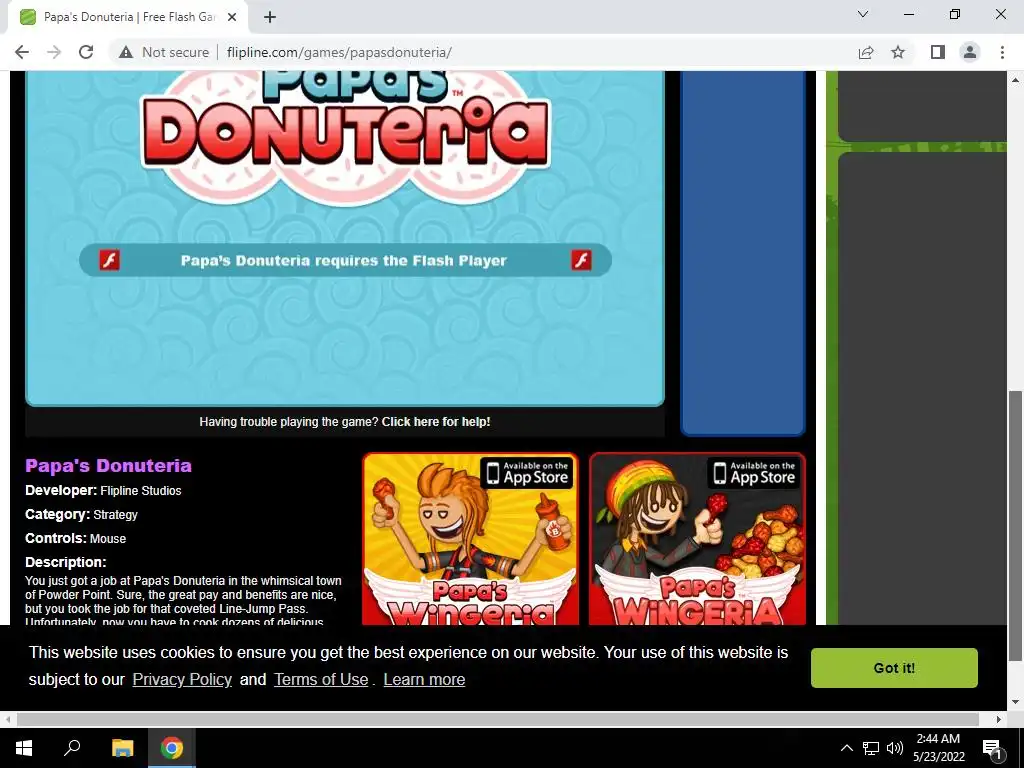Open the red Papa's Wingeria ad
The image size is (1024, 768).
[x=697, y=539]
